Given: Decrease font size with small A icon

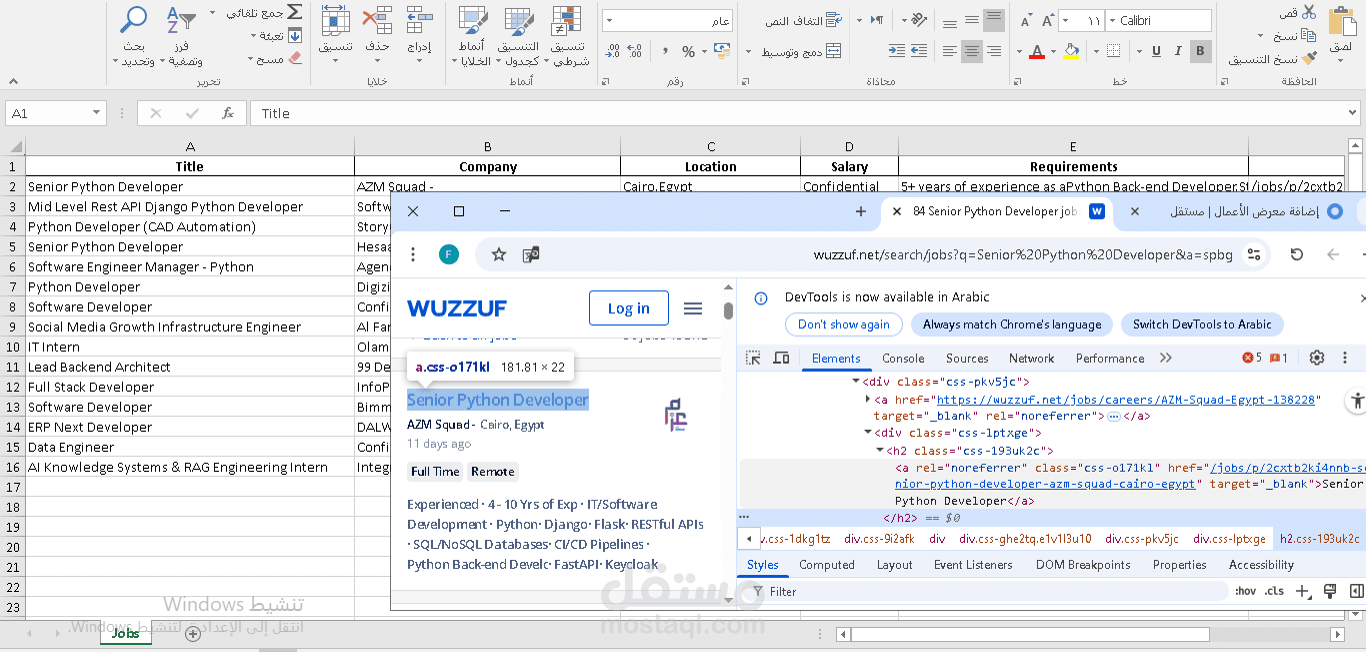Looking at the screenshot, I should [1025, 20].
